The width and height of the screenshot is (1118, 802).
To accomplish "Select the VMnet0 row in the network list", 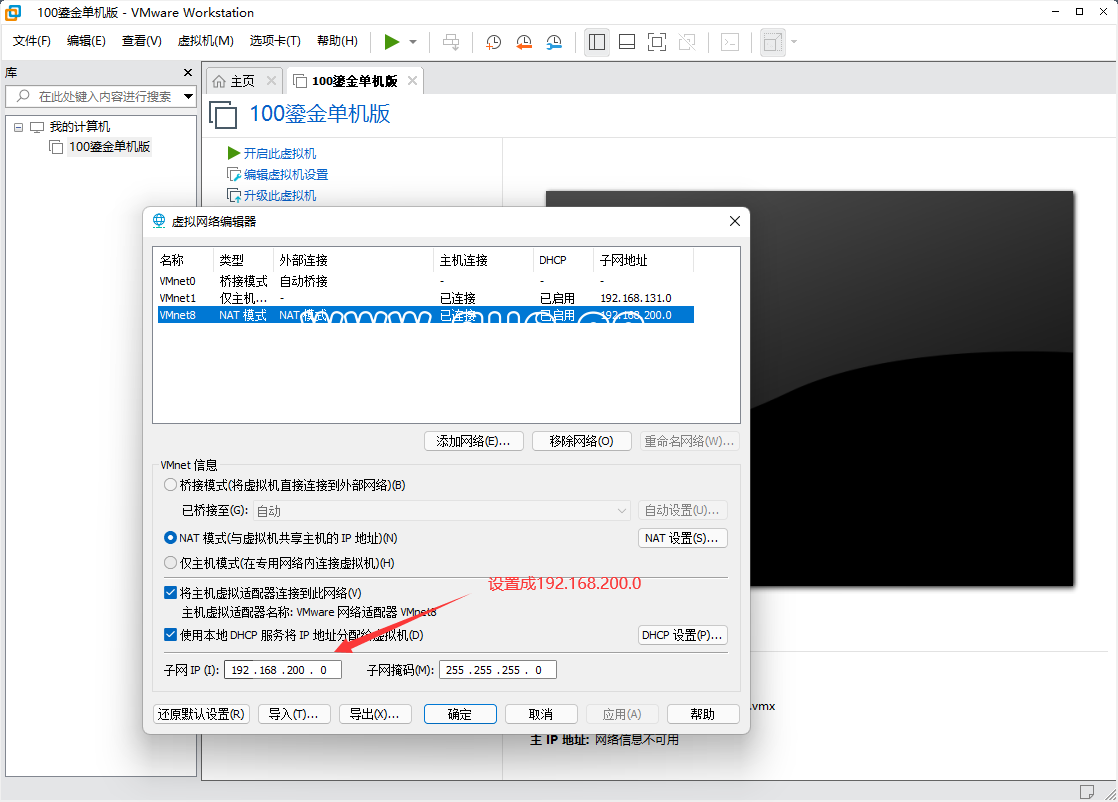I will pos(426,282).
